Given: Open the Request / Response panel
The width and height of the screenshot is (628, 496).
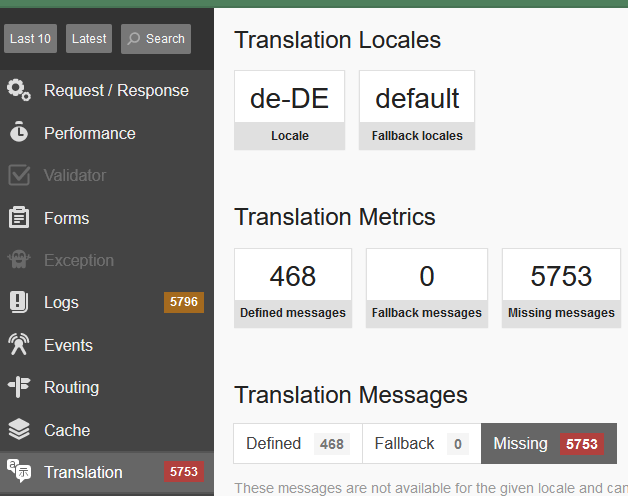Looking at the screenshot, I should tap(107, 91).
